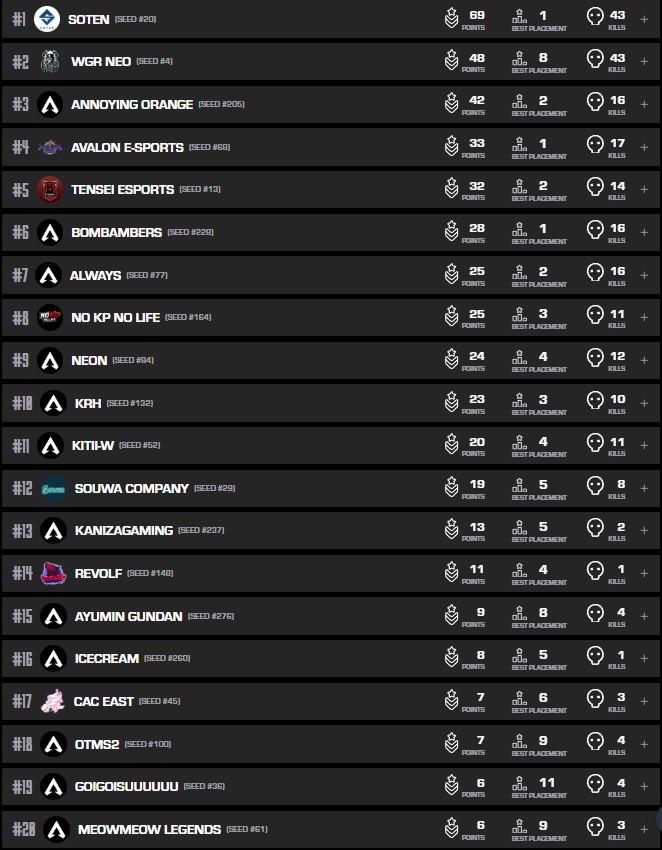The width and height of the screenshot is (662, 850).
Task: Click the CAC EAST pink logo
Action: tap(53, 701)
